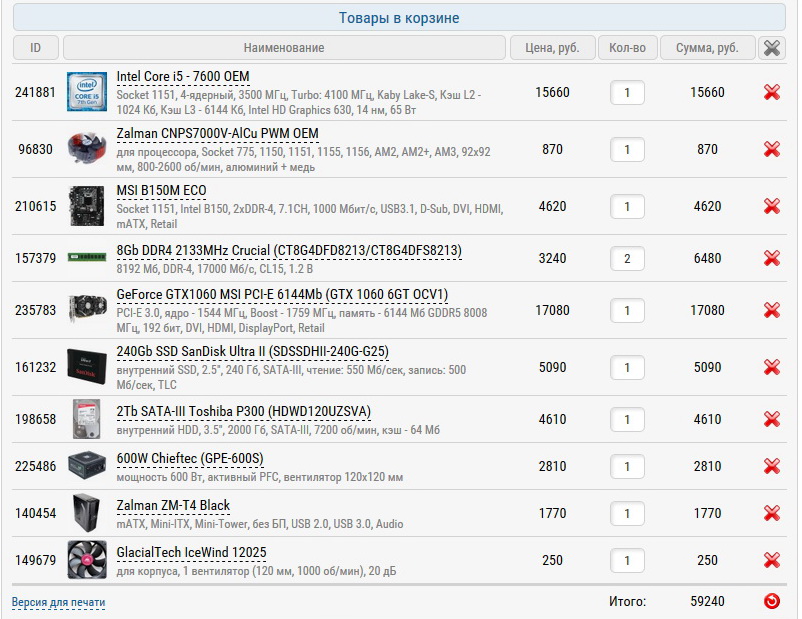Open 2Tb SATA-III Toshiba P300 link

243,411
